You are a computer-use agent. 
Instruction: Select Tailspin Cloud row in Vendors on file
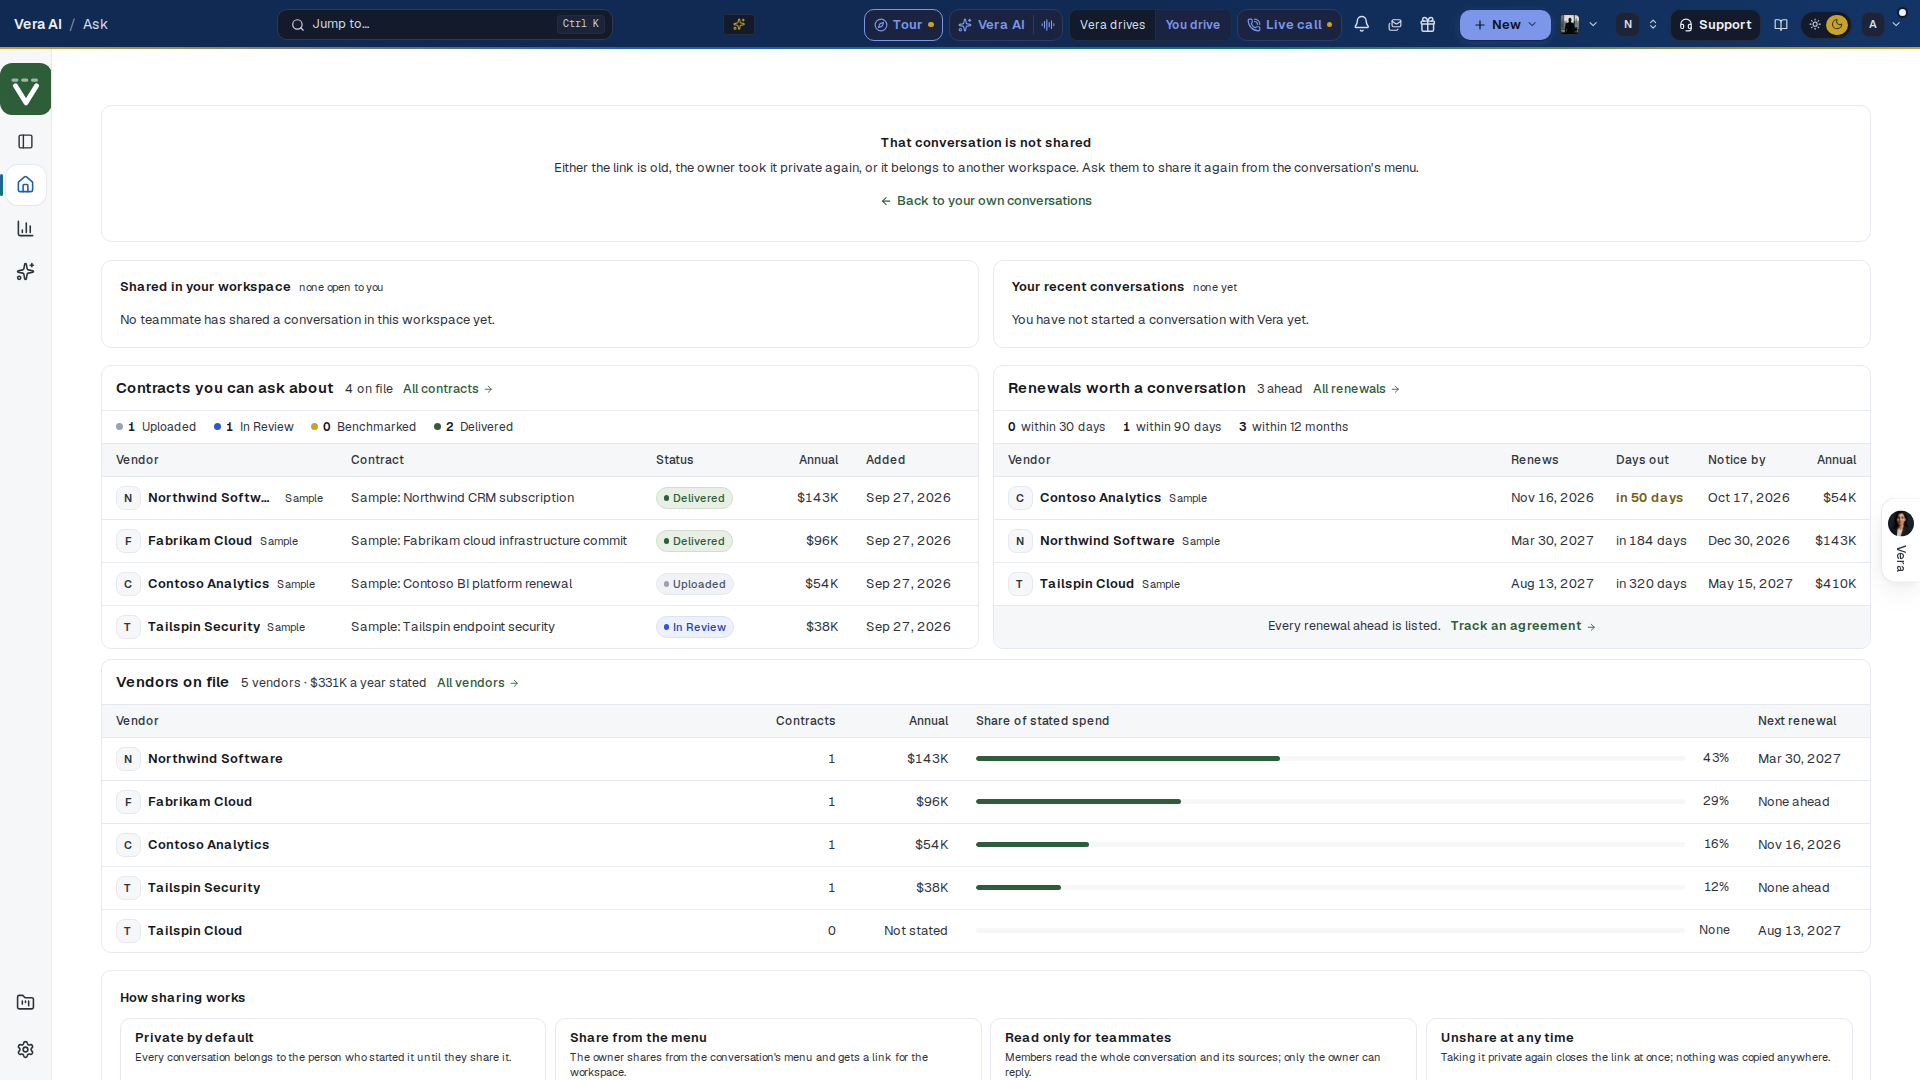pyautogui.click(x=985, y=931)
